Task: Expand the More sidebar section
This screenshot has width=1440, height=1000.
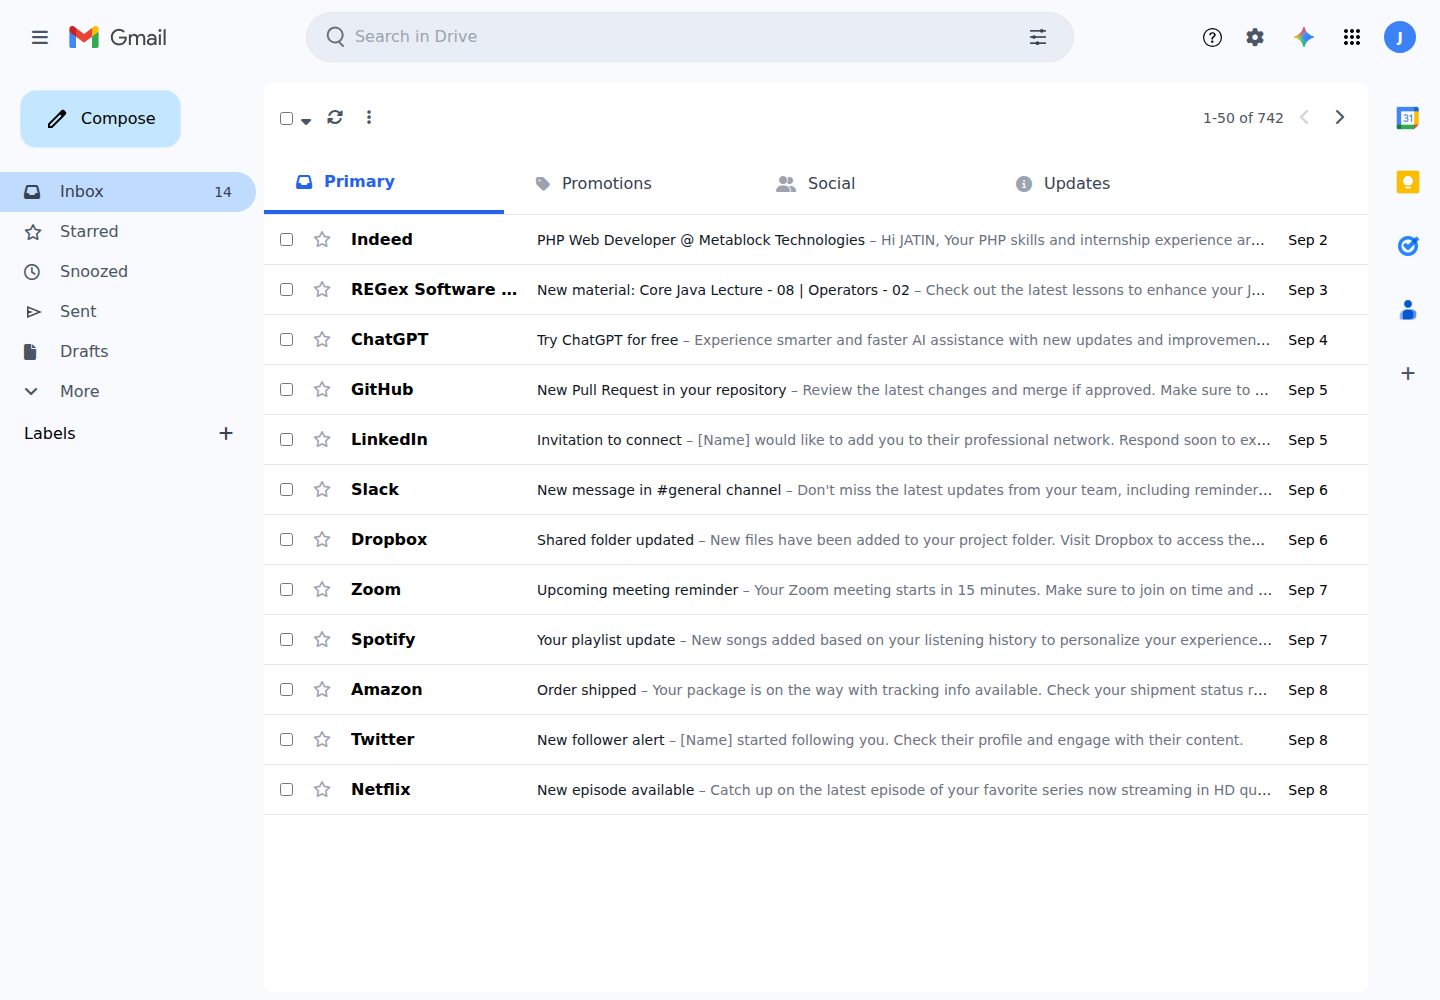Action: coord(128,391)
